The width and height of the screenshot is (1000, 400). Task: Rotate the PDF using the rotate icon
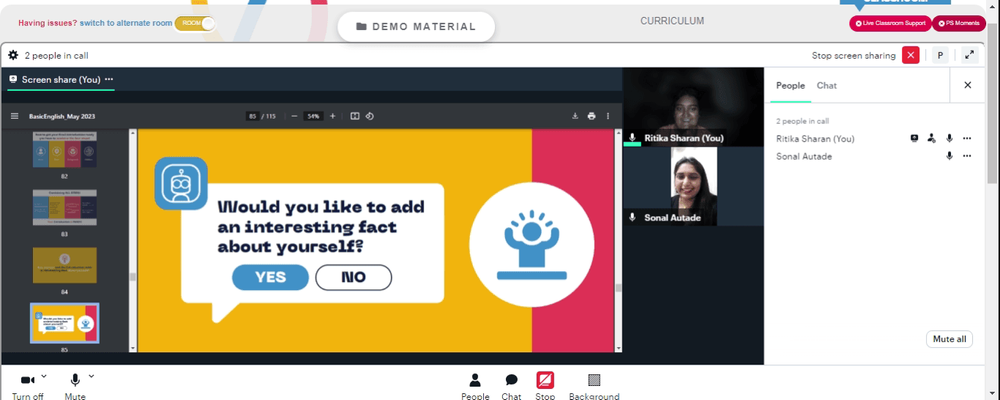pyautogui.click(x=370, y=116)
